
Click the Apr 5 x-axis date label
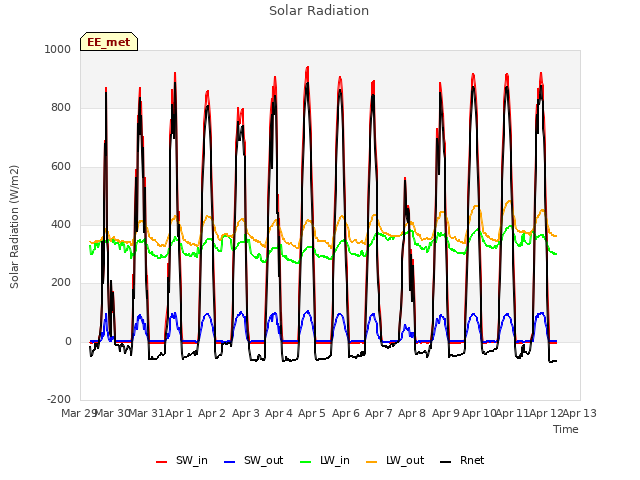coord(312,413)
